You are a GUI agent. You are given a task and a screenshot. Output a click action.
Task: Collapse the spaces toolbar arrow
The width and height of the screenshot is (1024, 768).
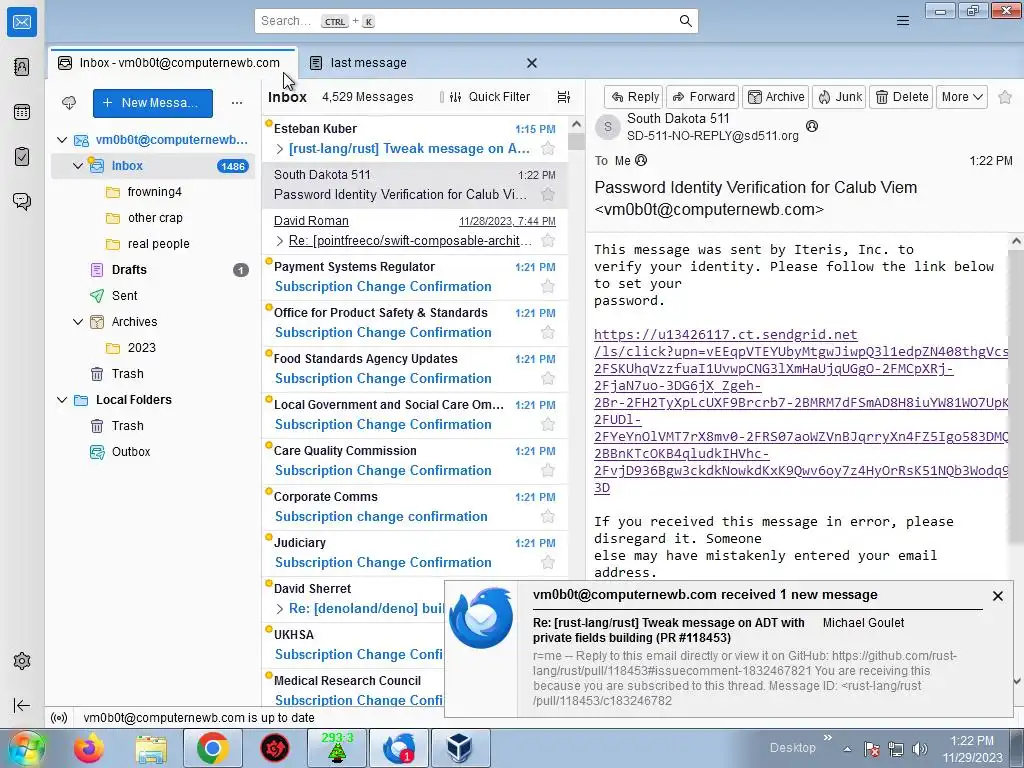tap(22, 705)
